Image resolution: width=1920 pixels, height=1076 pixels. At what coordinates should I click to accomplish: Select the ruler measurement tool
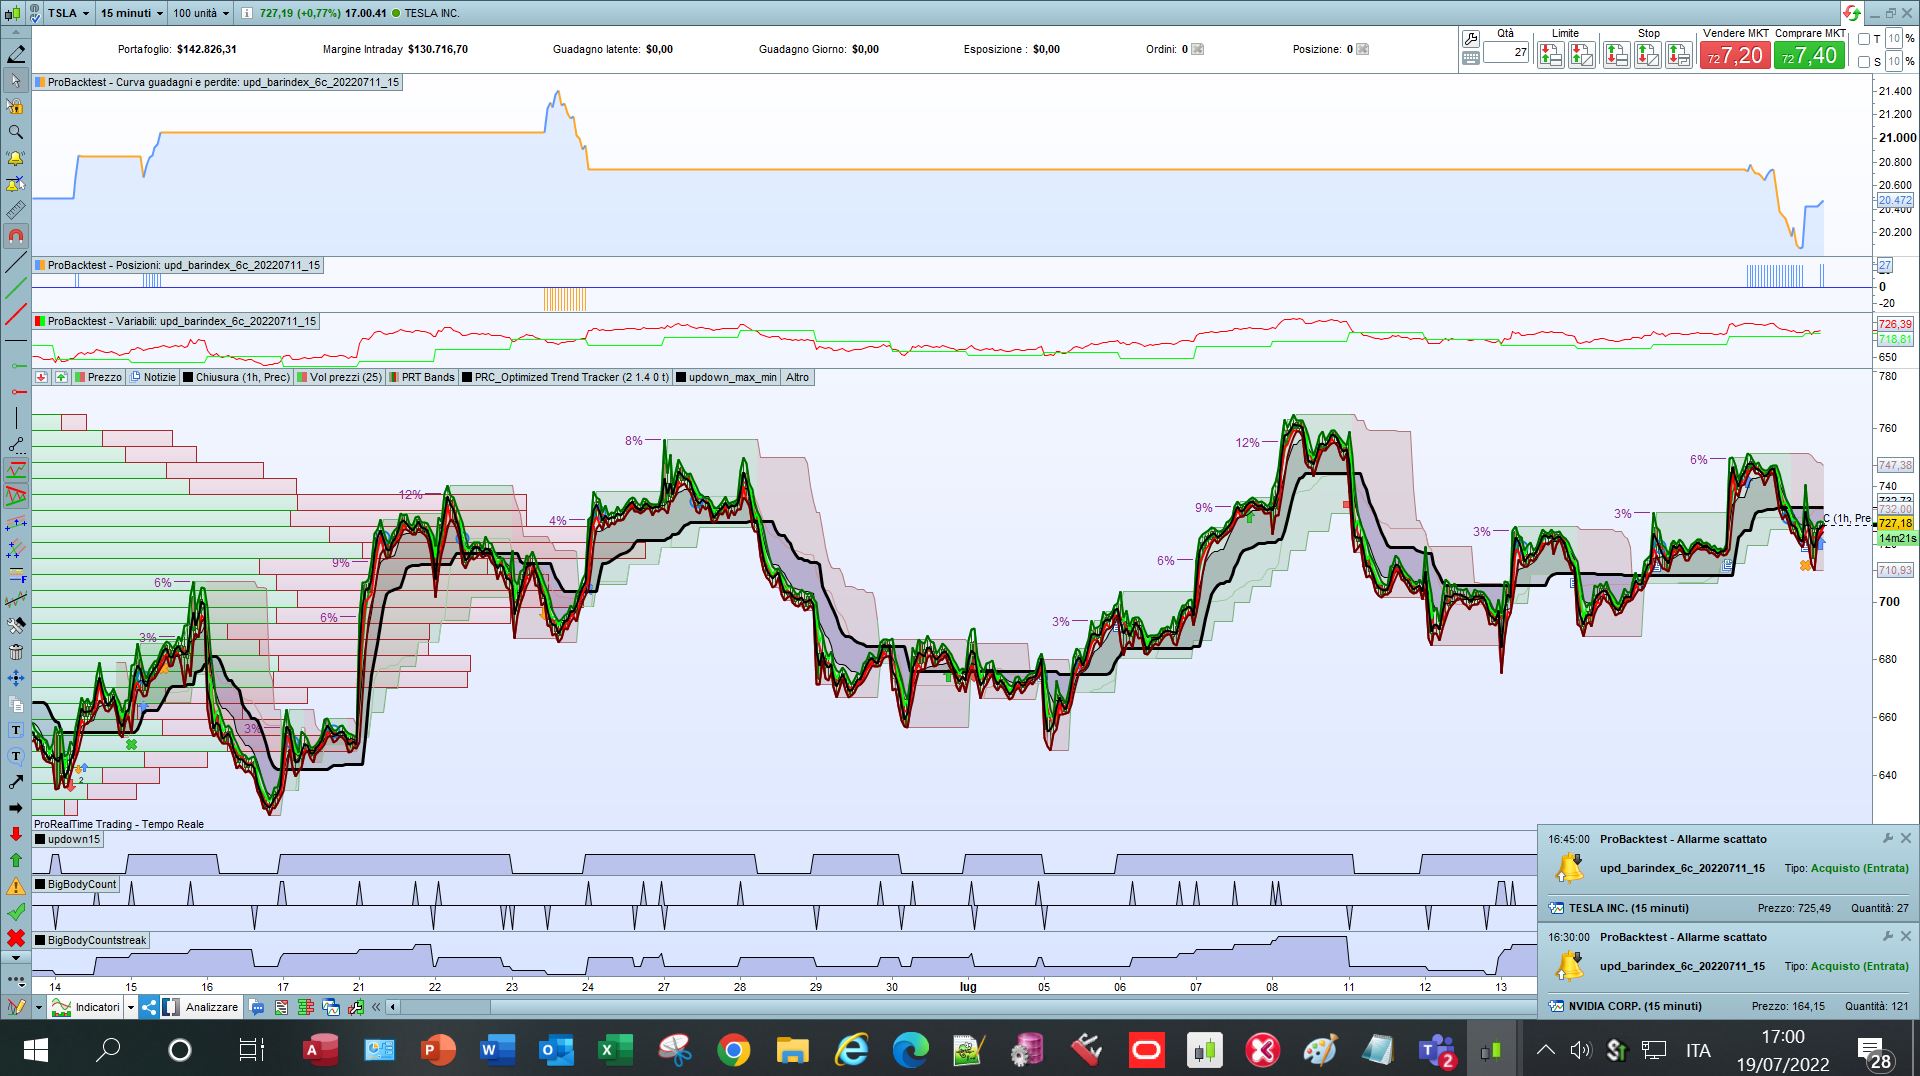point(16,210)
